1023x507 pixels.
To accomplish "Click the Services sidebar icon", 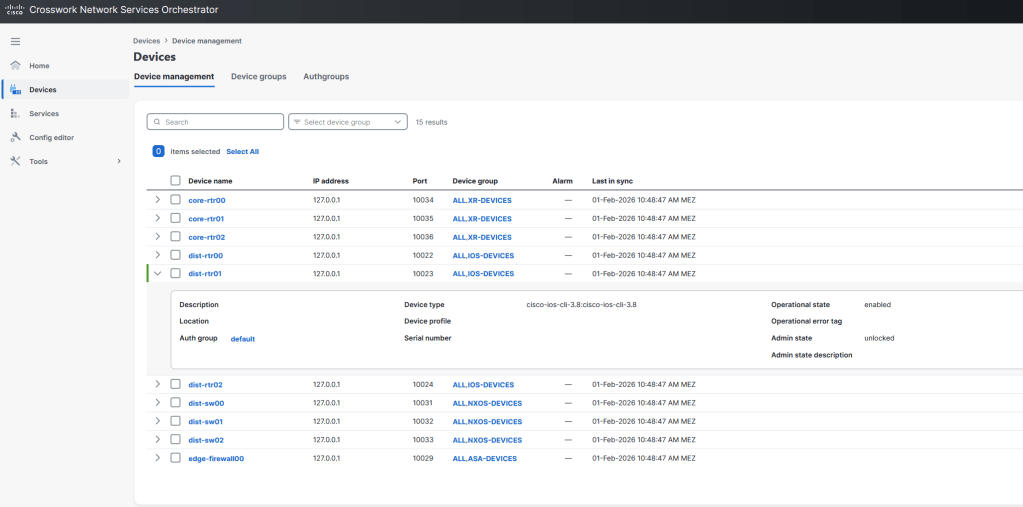I will coord(15,114).
